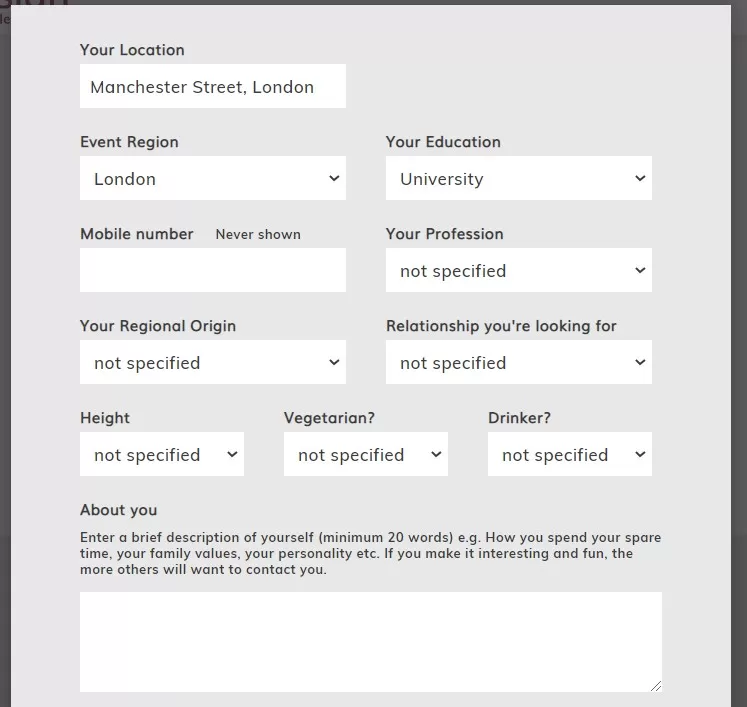The width and height of the screenshot is (747, 707).
Task: Focus the Mobile number input box
Action: (212, 271)
